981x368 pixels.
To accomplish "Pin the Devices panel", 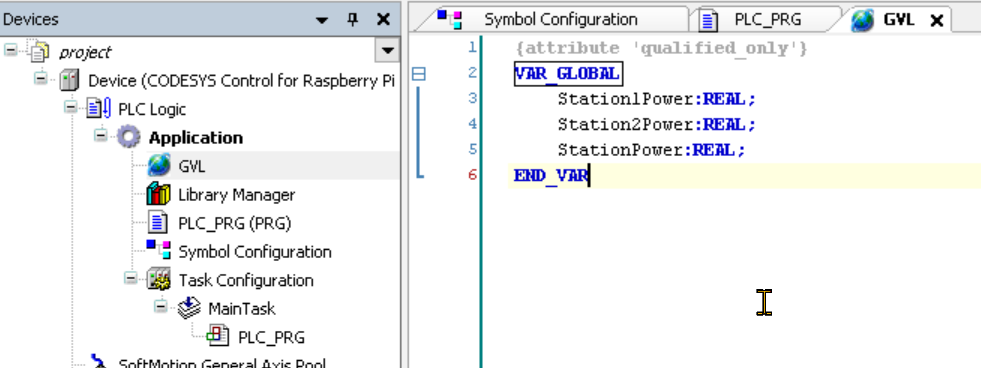I will [x=353, y=19].
